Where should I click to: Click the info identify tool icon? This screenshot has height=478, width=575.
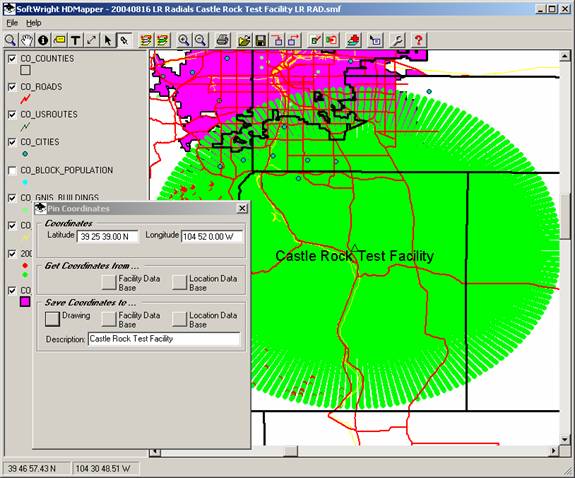43,40
